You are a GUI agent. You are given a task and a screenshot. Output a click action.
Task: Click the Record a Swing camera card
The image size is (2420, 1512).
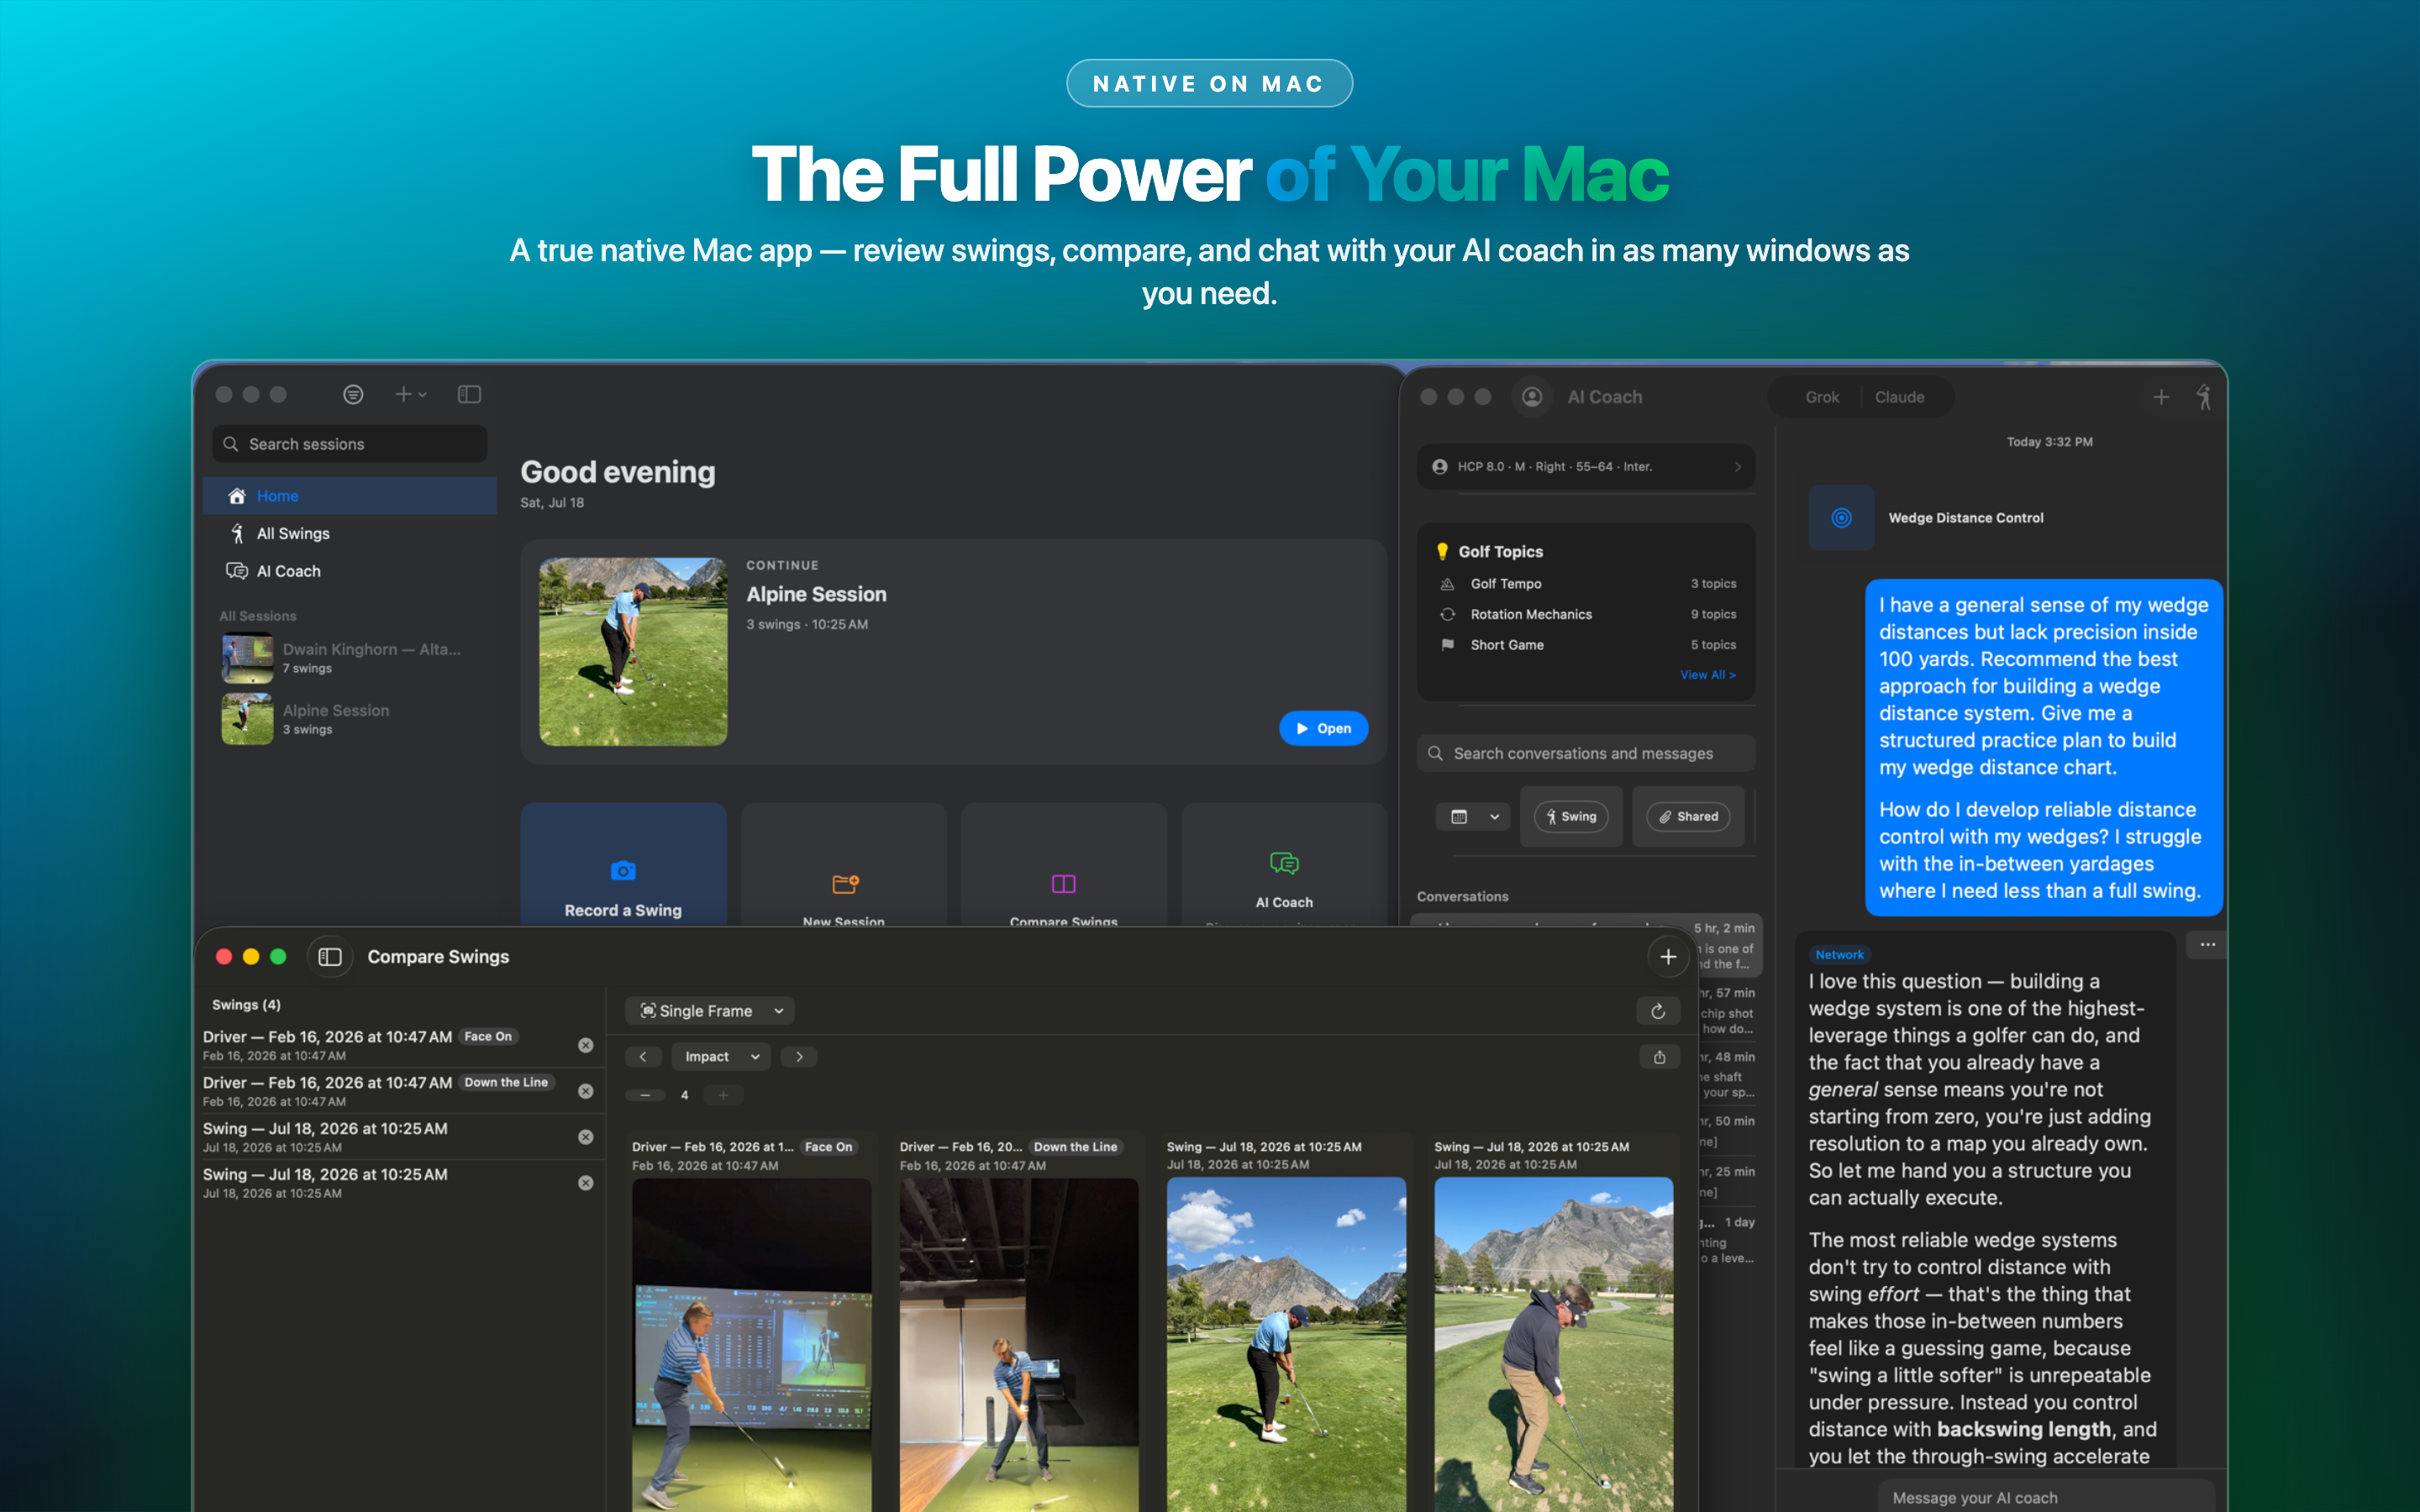[623, 866]
